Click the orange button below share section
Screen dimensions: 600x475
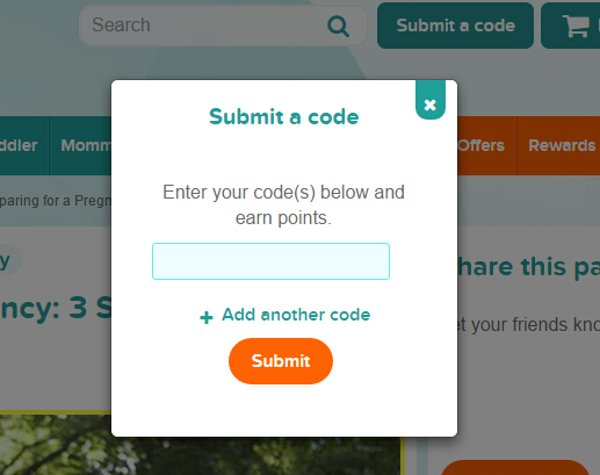[x=515, y=468]
